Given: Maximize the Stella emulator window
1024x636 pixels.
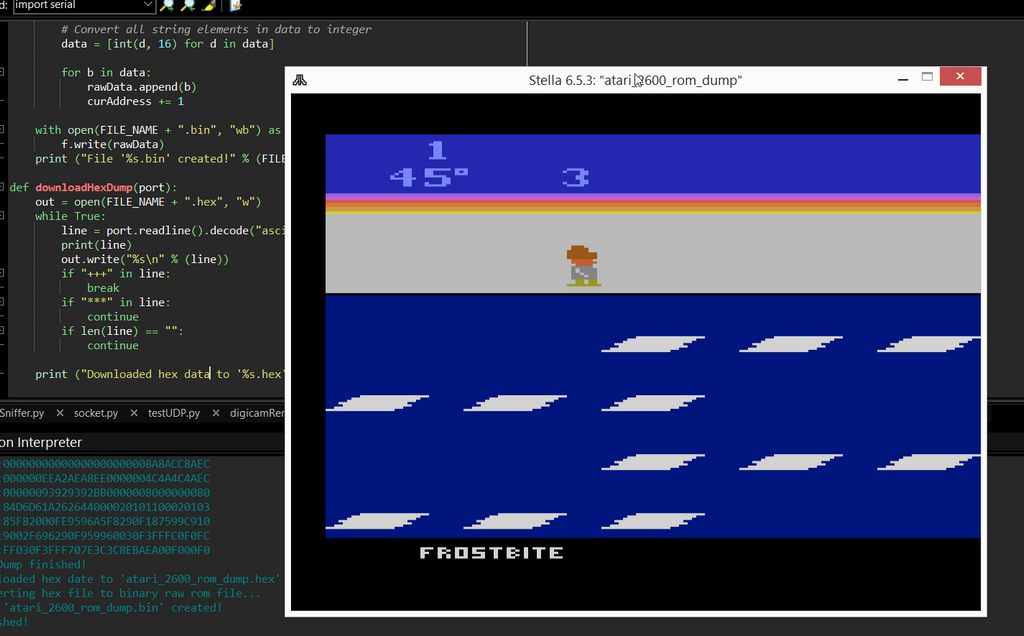Looking at the screenshot, I should point(927,77).
